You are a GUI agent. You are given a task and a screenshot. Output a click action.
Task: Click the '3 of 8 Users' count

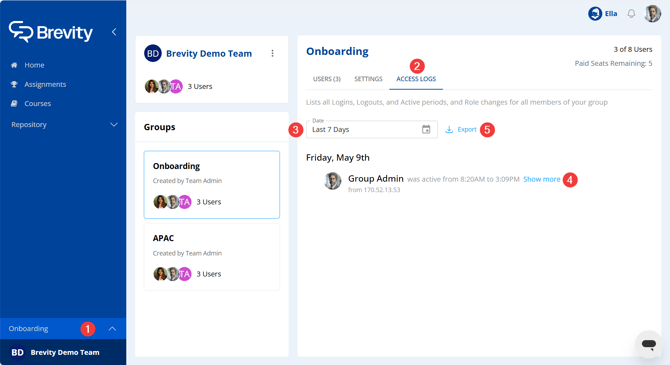(633, 49)
